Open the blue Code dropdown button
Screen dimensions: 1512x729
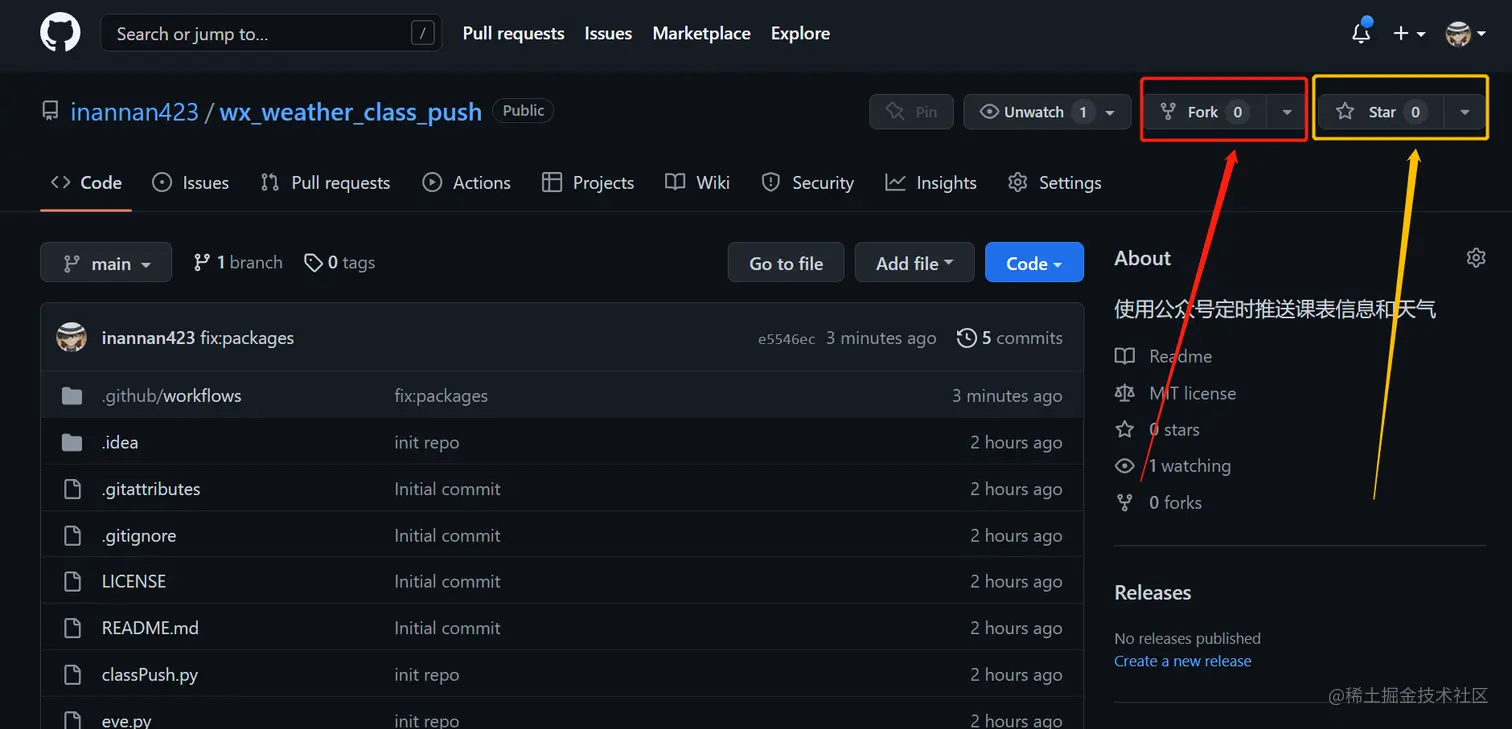1034,263
